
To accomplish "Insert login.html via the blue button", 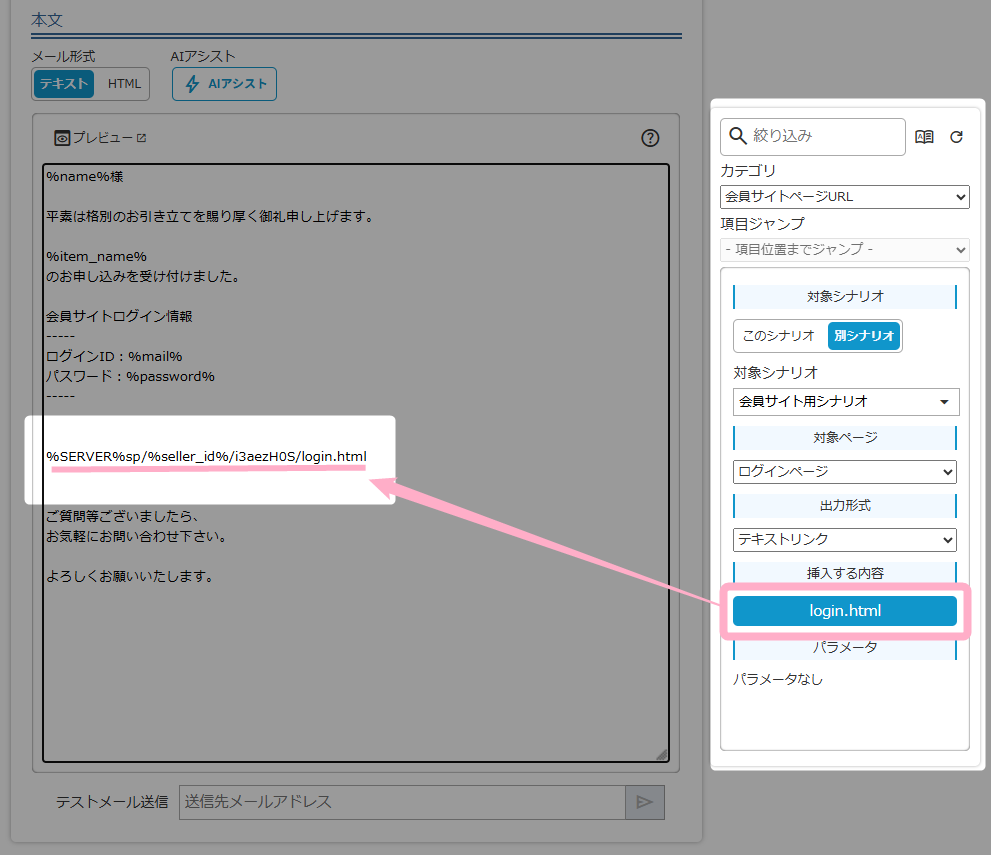I will click(844, 611).
